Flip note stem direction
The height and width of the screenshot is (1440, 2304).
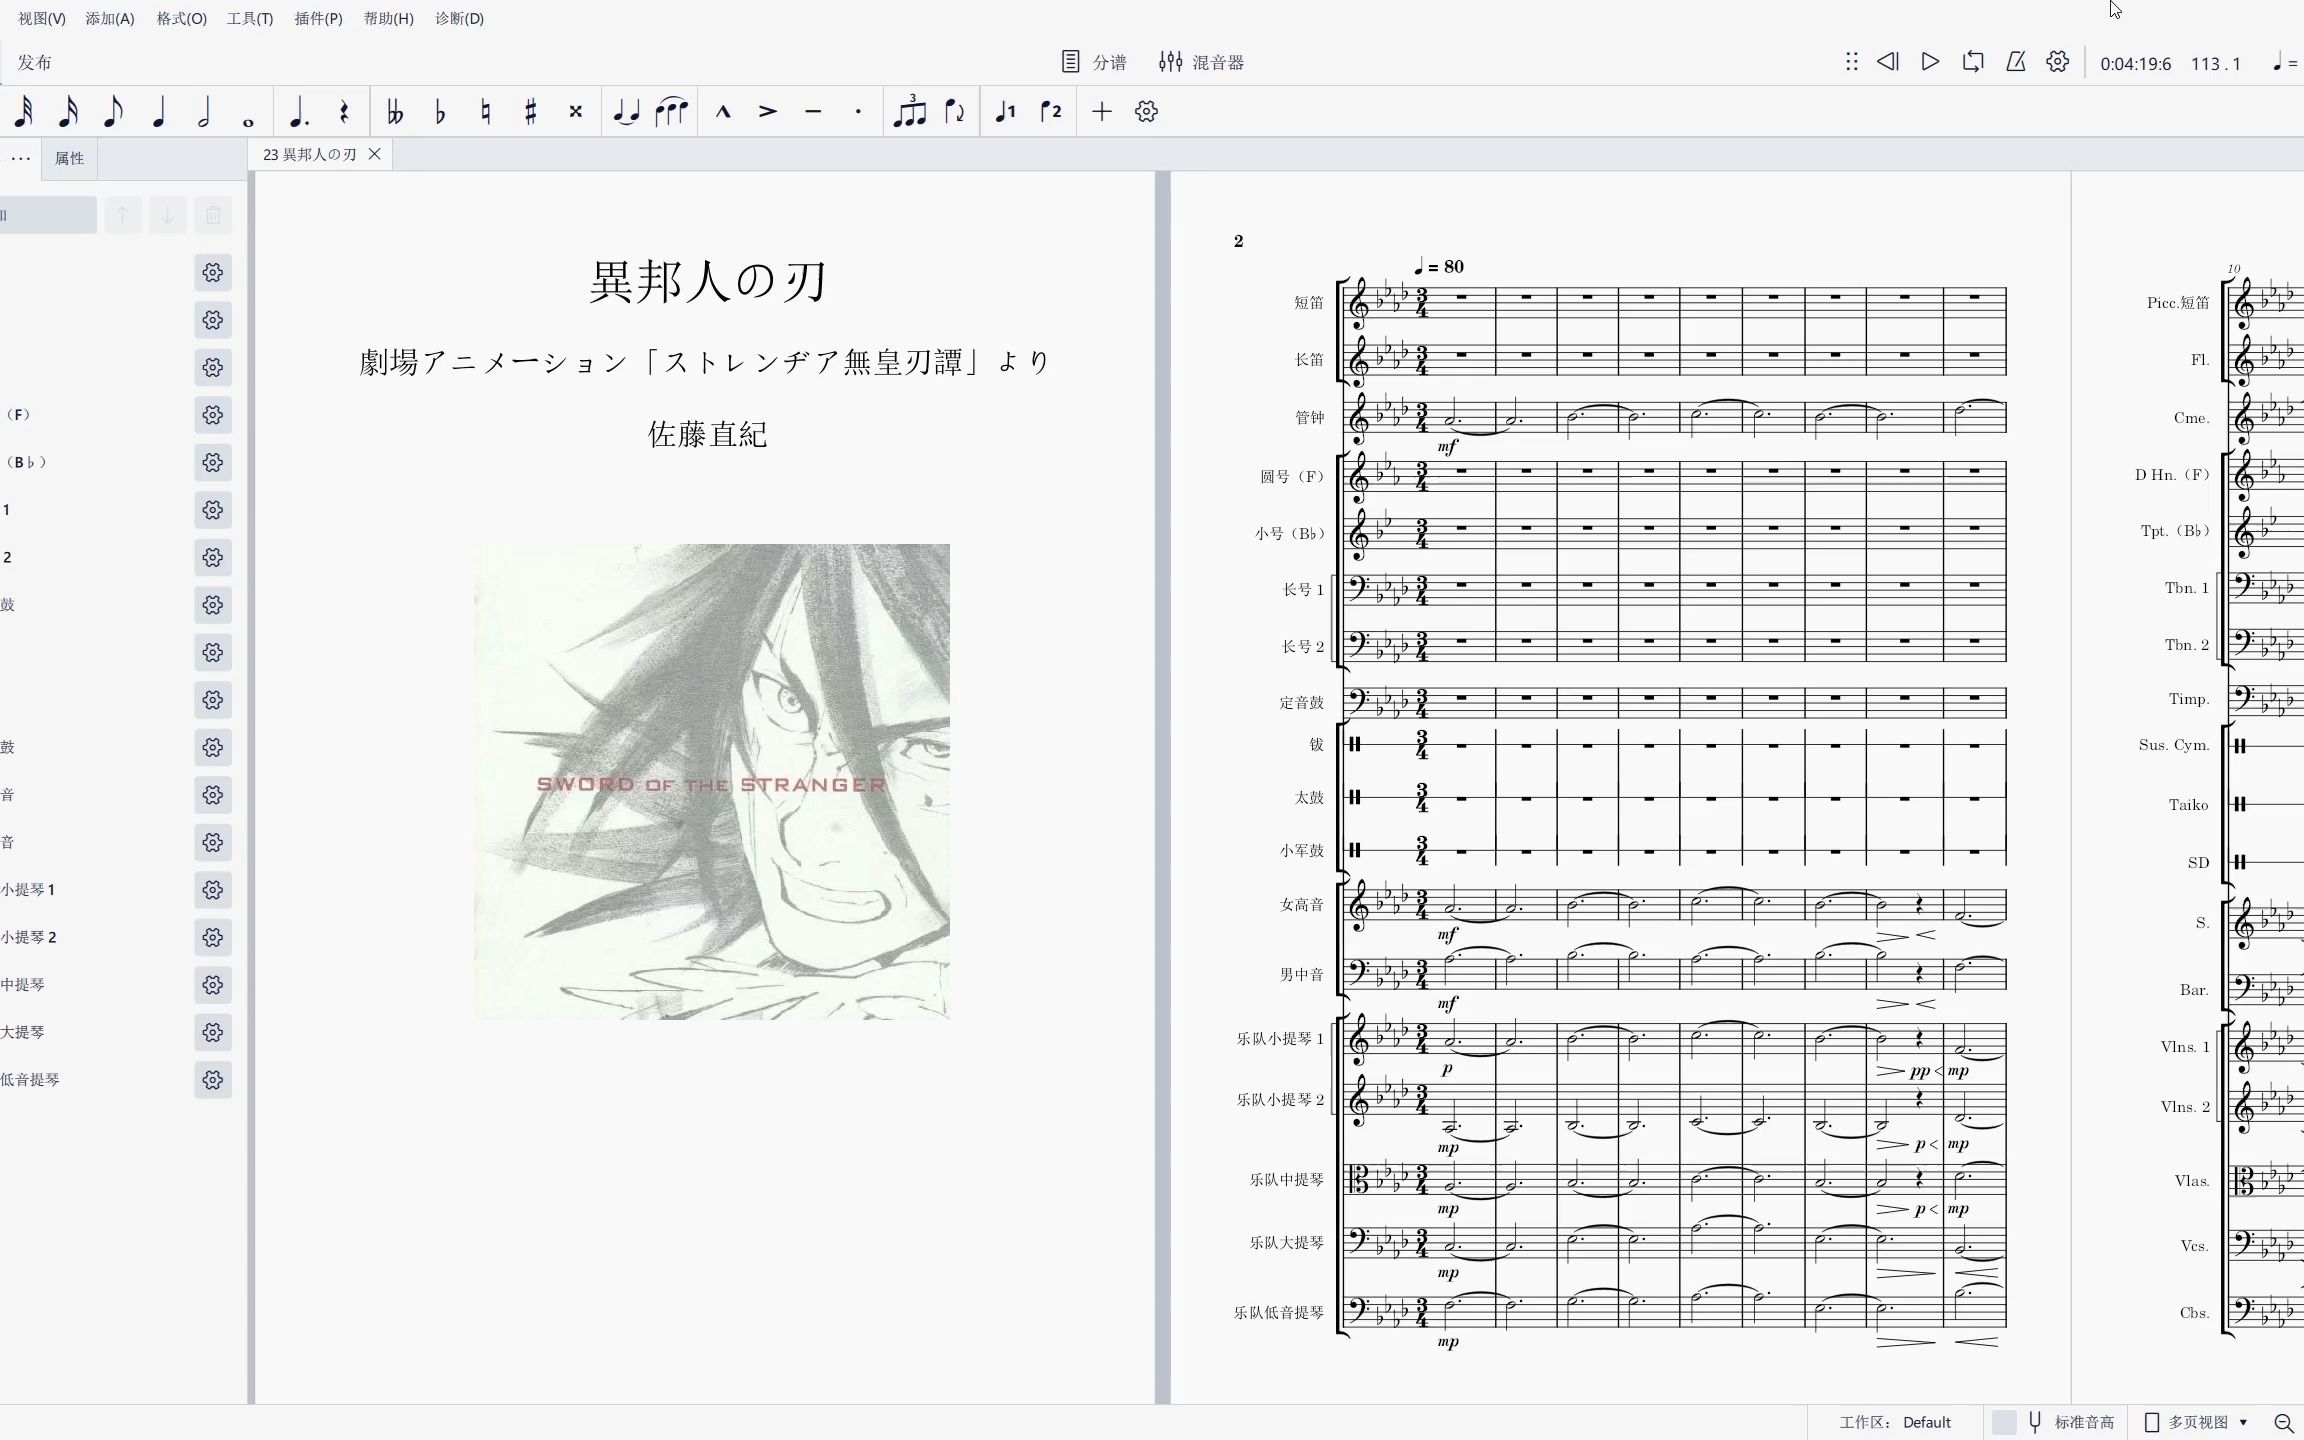(955, 112)
